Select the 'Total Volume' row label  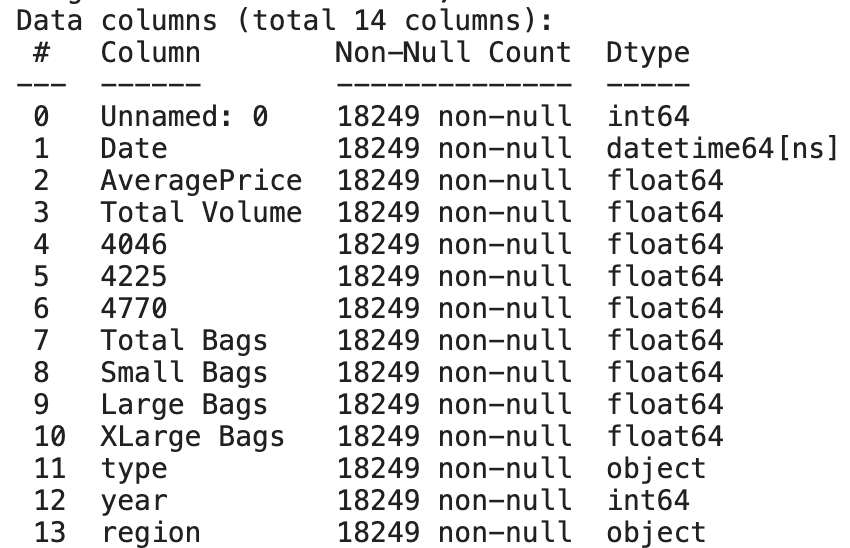pyautogui.click(x=201, y=213)
